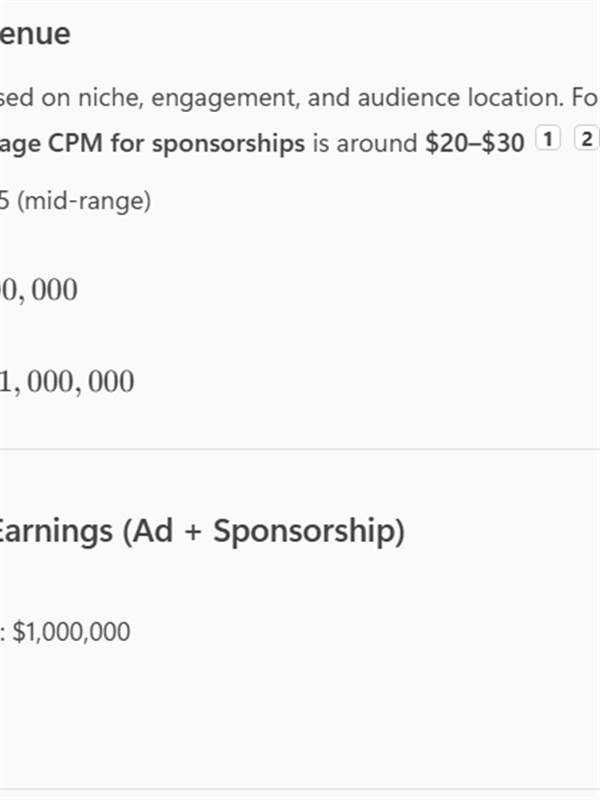Click the divider above the Earnings heading

click(300, 449)
